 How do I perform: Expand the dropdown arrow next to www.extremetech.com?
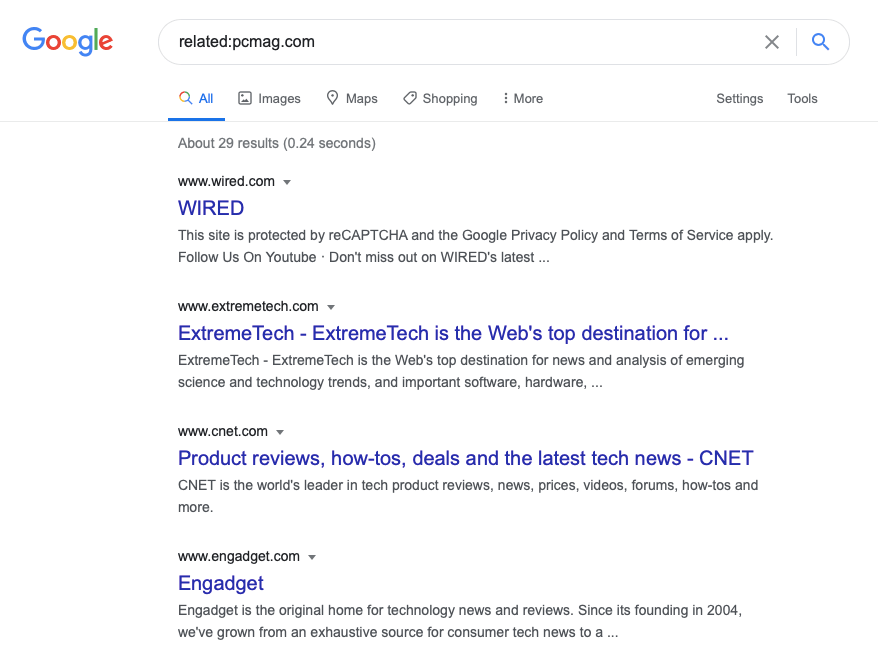pyautogui.click(x=331, y=307)
